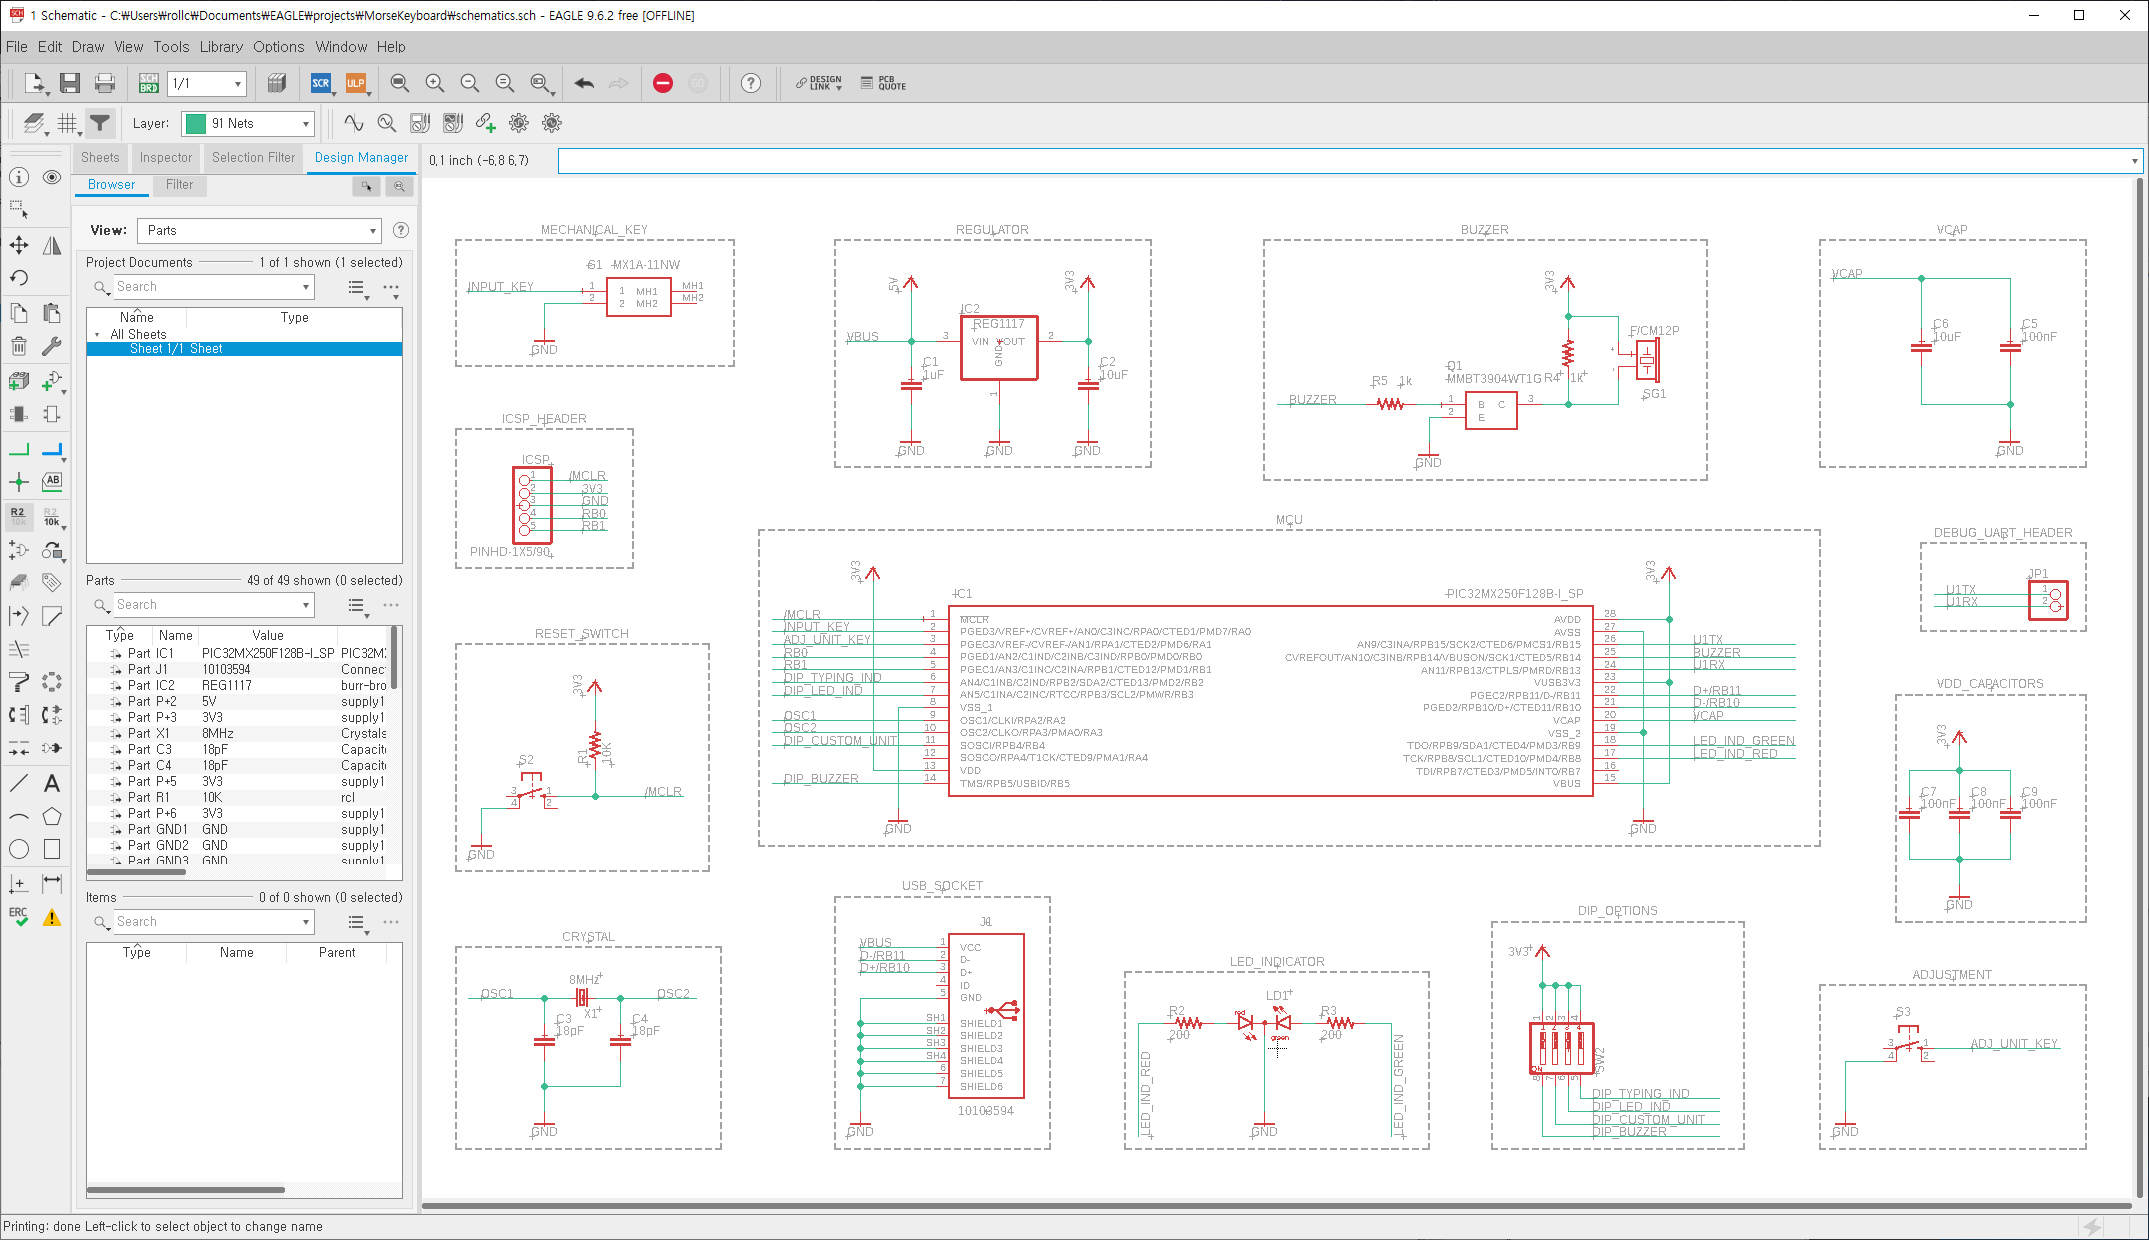
Task: Open the File menu
Action: (16, 46)
